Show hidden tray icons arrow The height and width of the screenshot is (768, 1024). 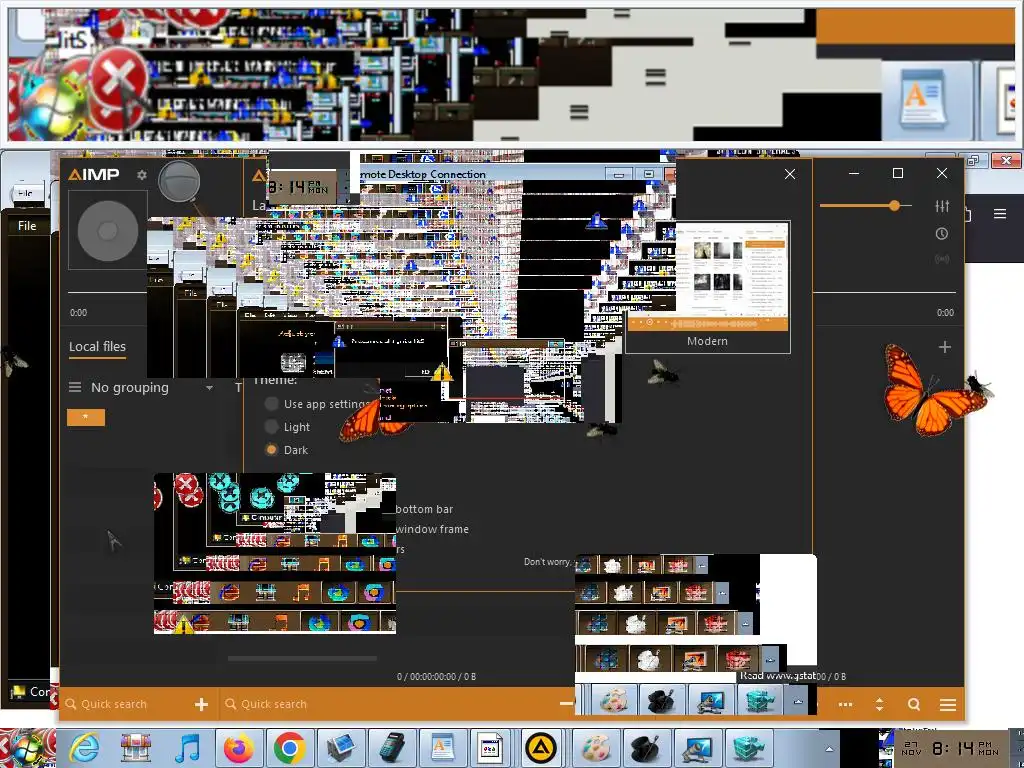tap(829, 749)
